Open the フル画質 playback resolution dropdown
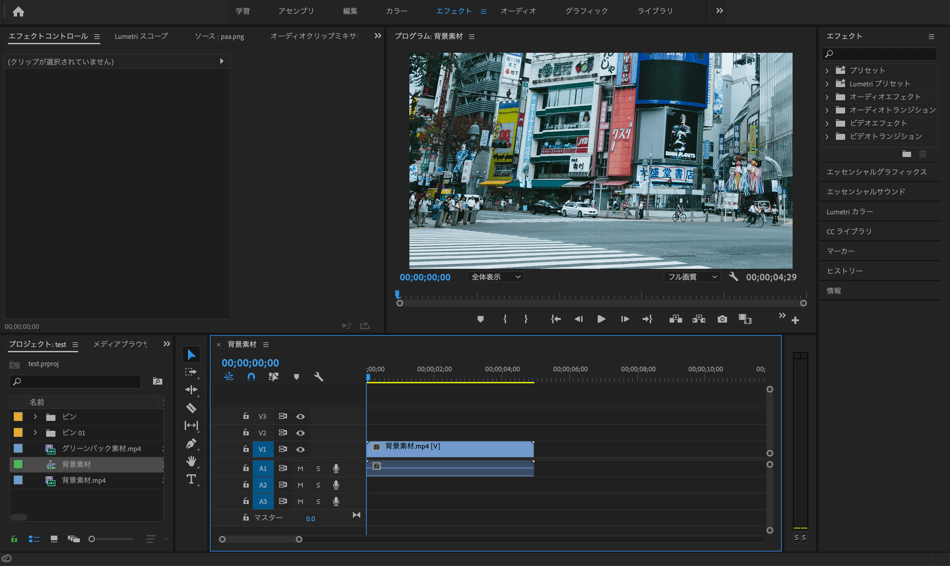Viewport: 950px width, 566px height. 692,277
